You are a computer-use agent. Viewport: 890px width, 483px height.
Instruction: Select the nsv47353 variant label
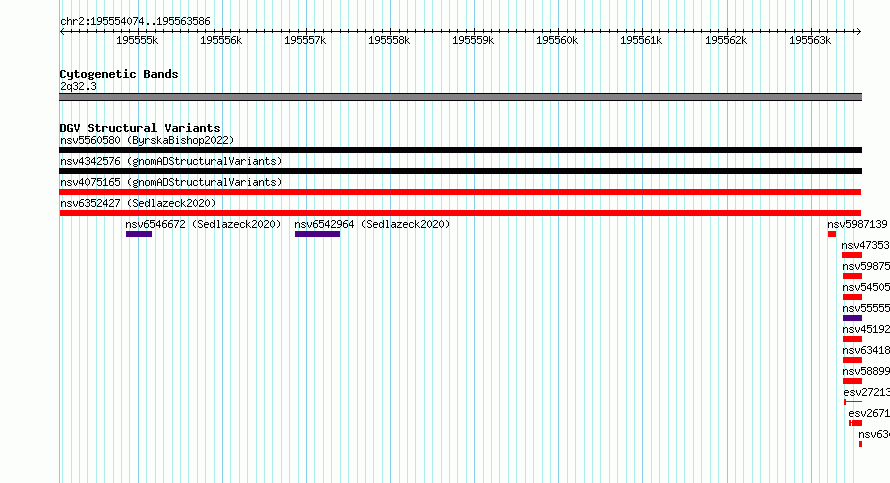click(866, 245)
